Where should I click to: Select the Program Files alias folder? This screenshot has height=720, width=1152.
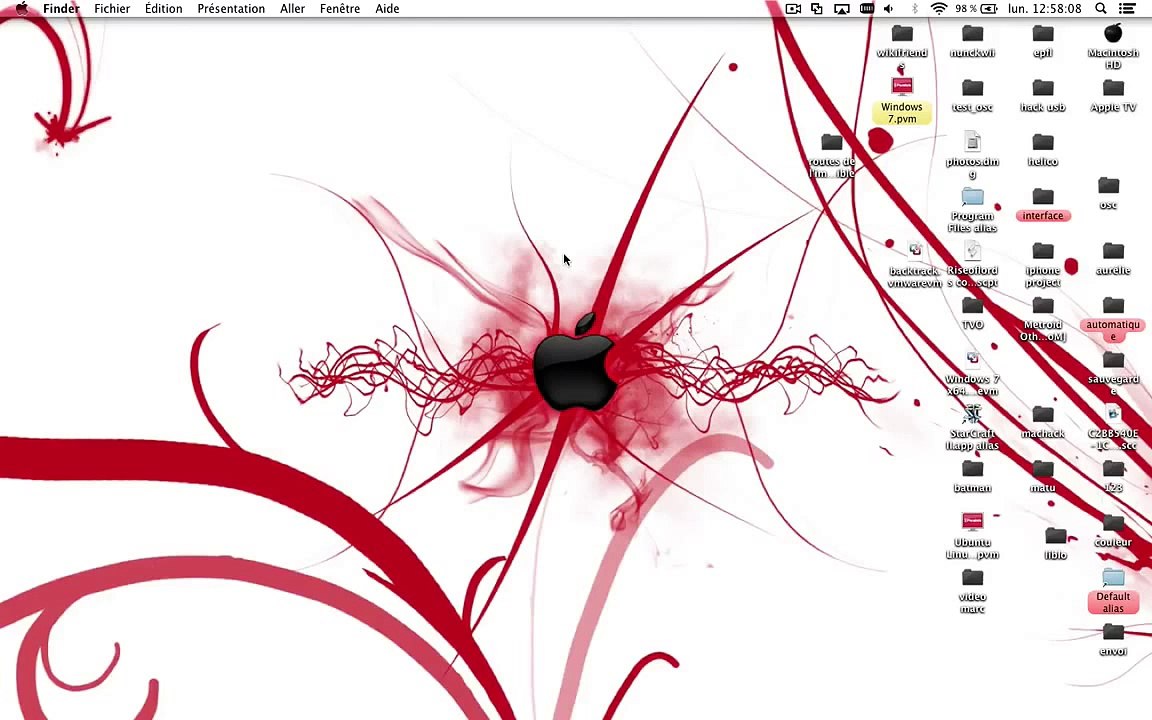(973, 196)
